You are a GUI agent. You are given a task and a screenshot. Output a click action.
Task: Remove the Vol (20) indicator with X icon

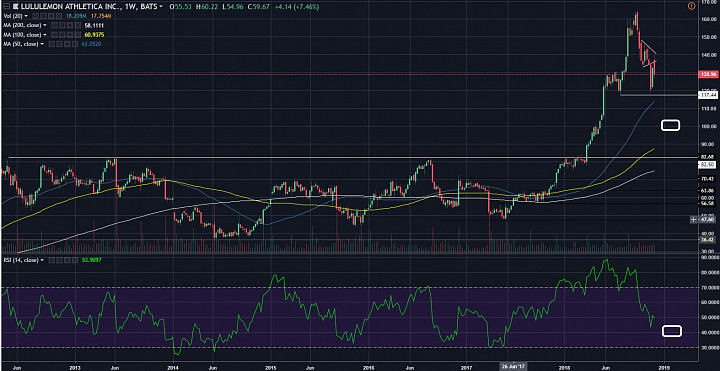59,16
